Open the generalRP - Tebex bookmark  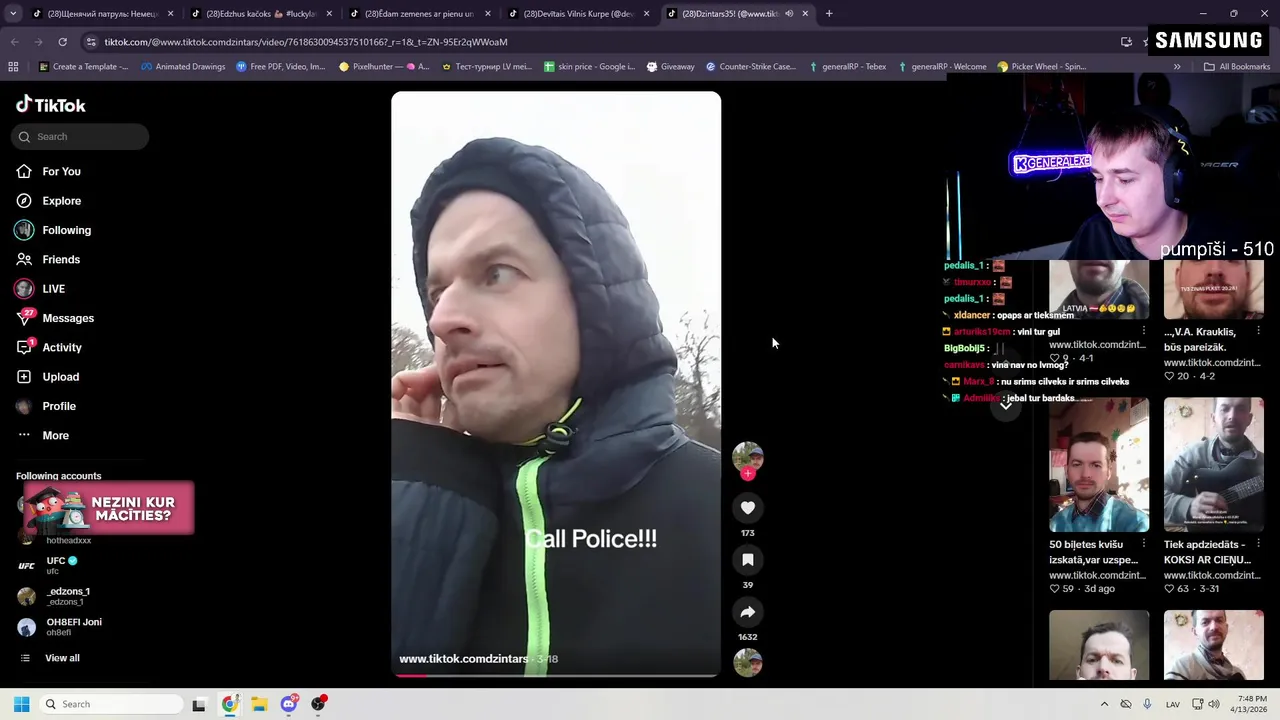coord(847,67)
